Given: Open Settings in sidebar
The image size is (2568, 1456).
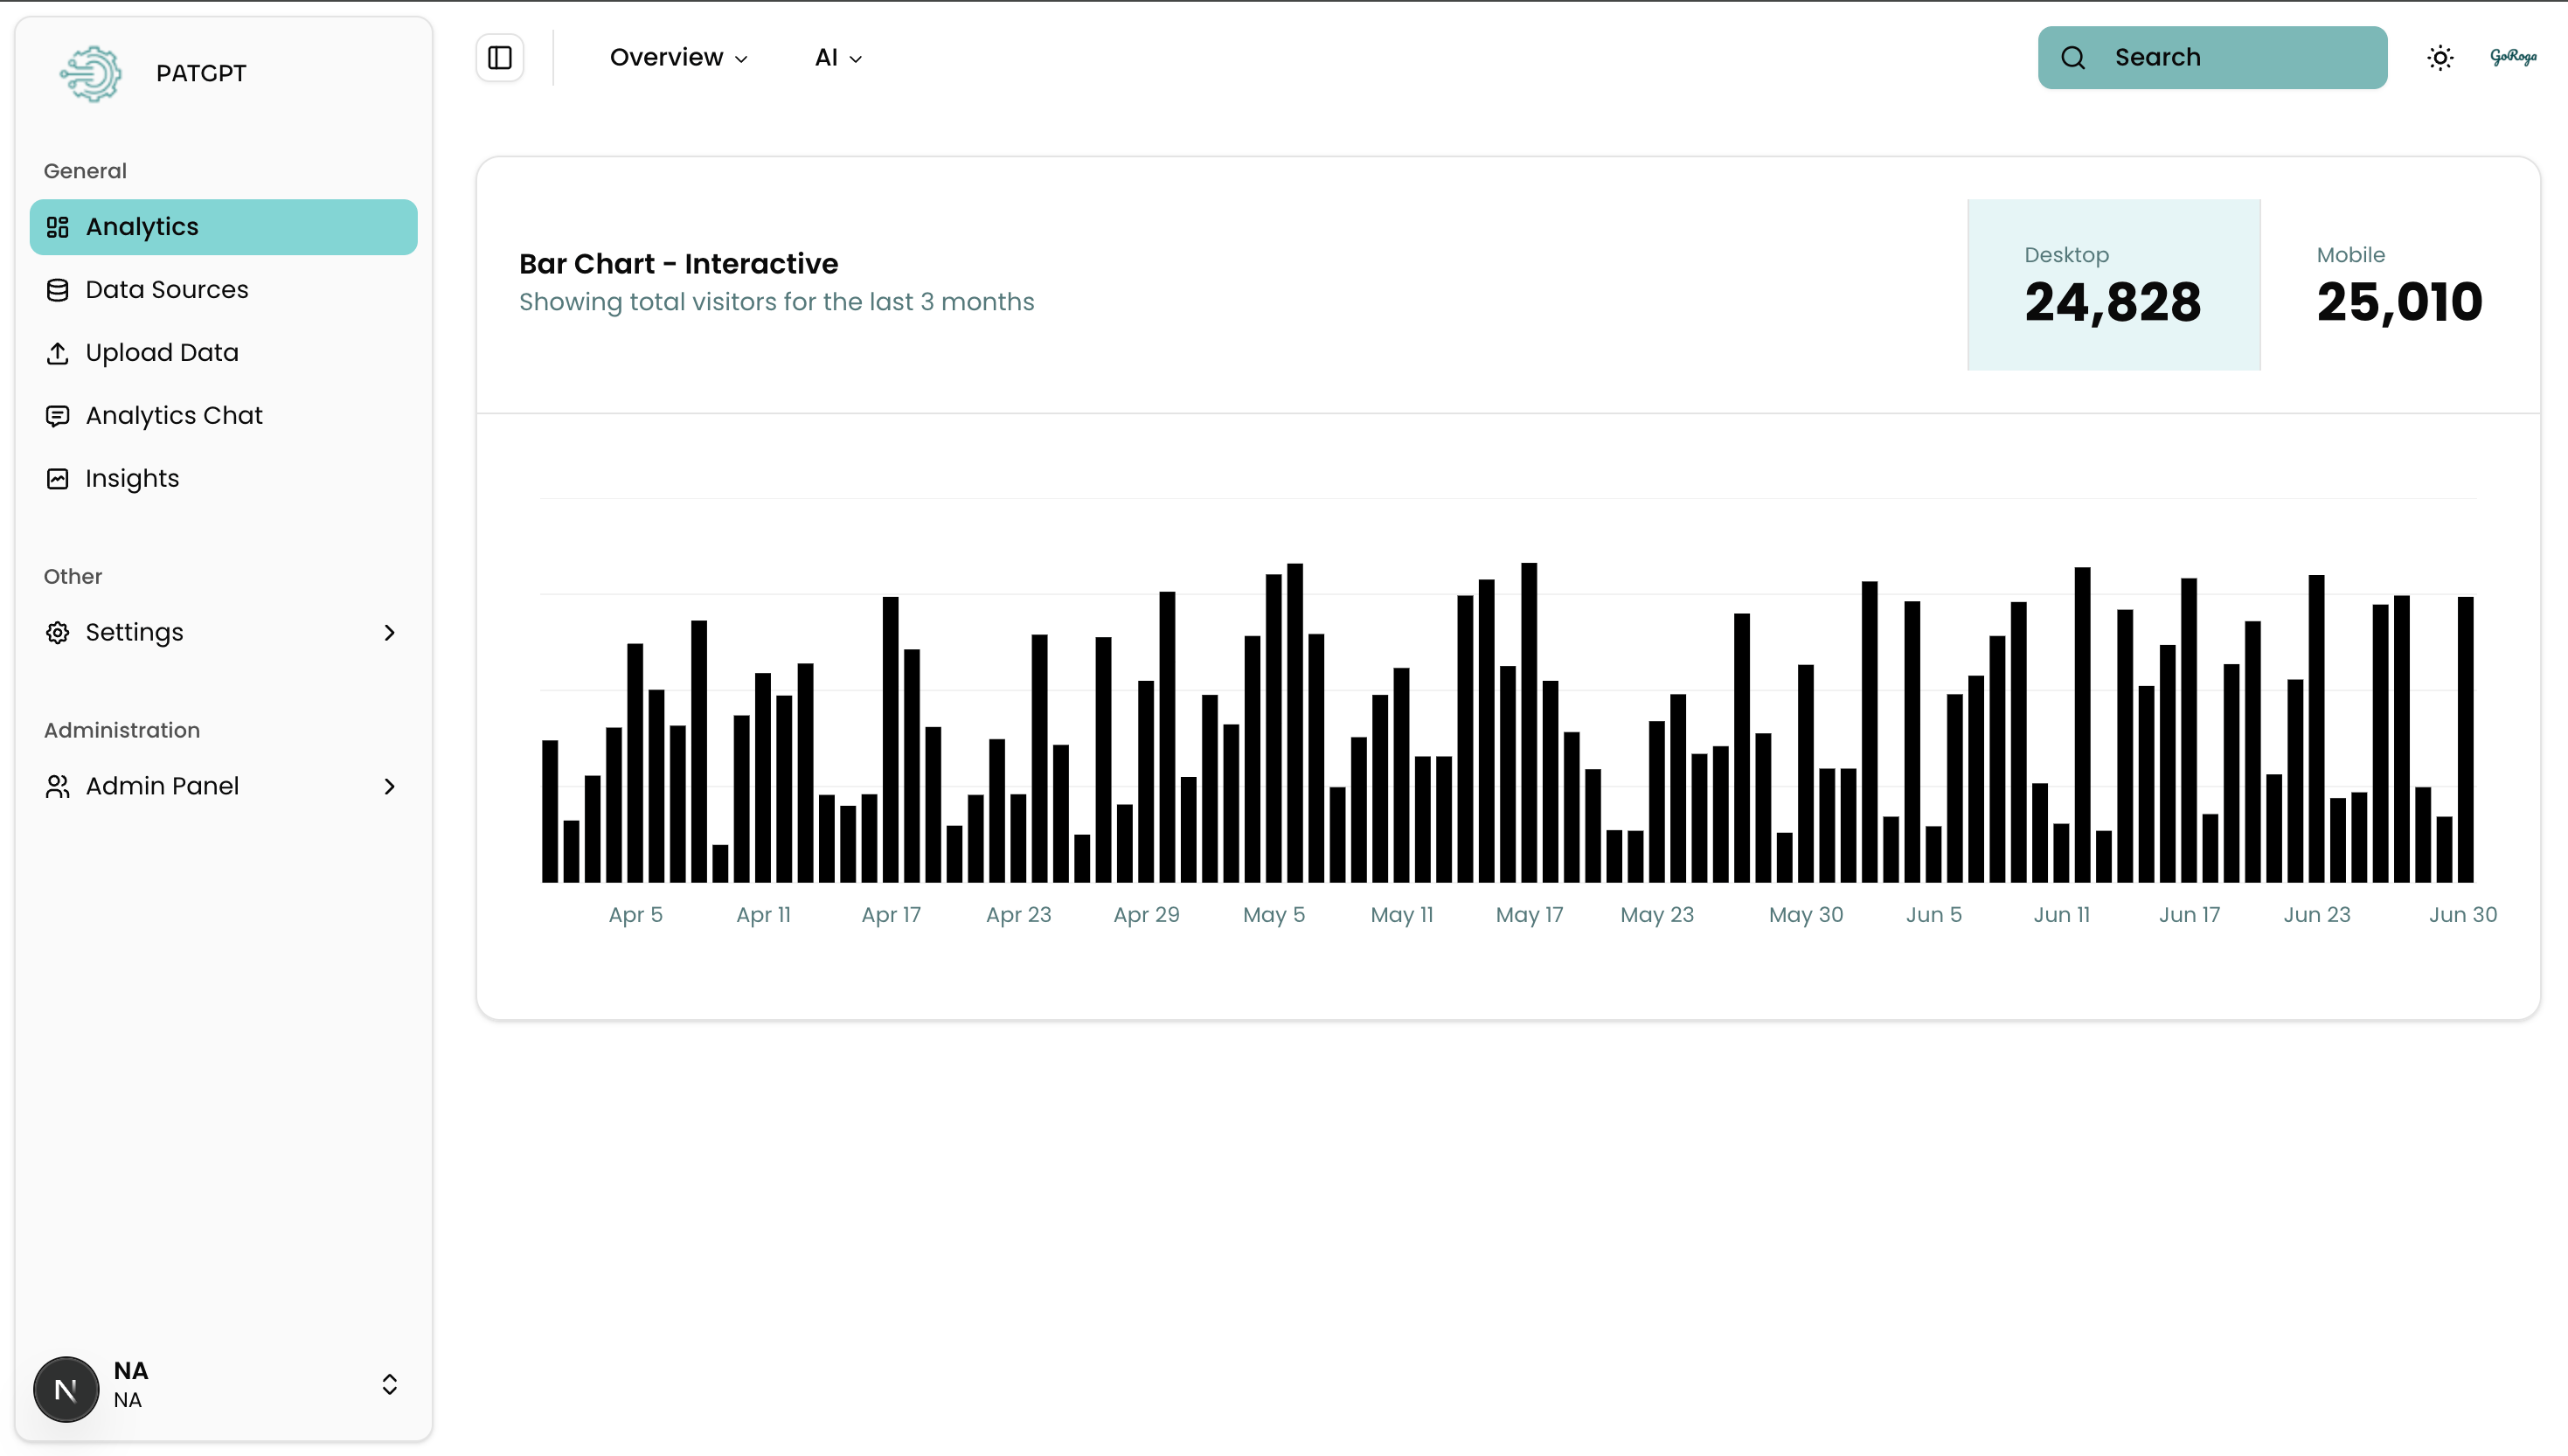Looking at the screenshot, I should click(224, 633).
